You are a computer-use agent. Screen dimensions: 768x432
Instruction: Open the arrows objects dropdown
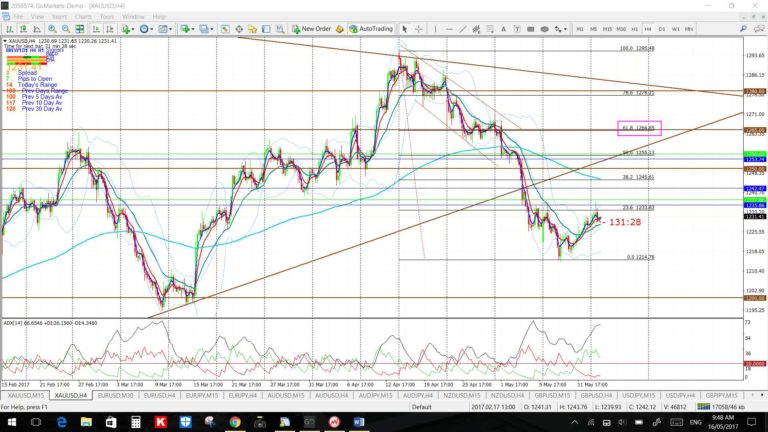560,29
